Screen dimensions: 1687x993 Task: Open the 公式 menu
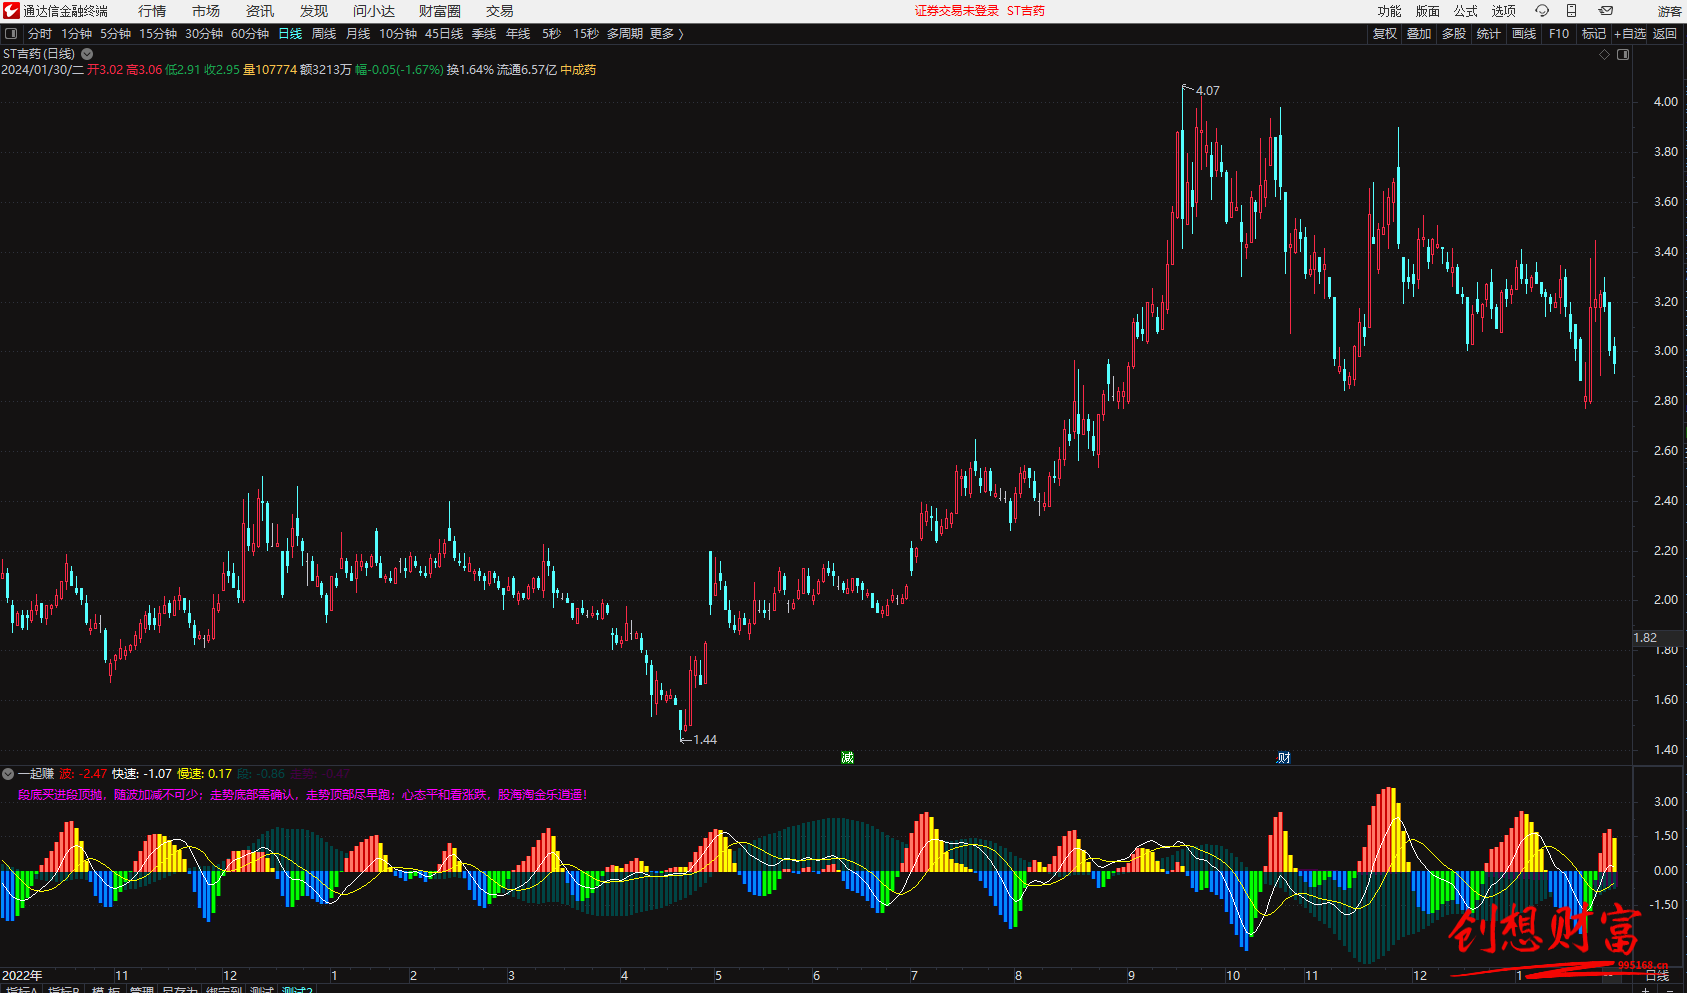coord(1465,11)
